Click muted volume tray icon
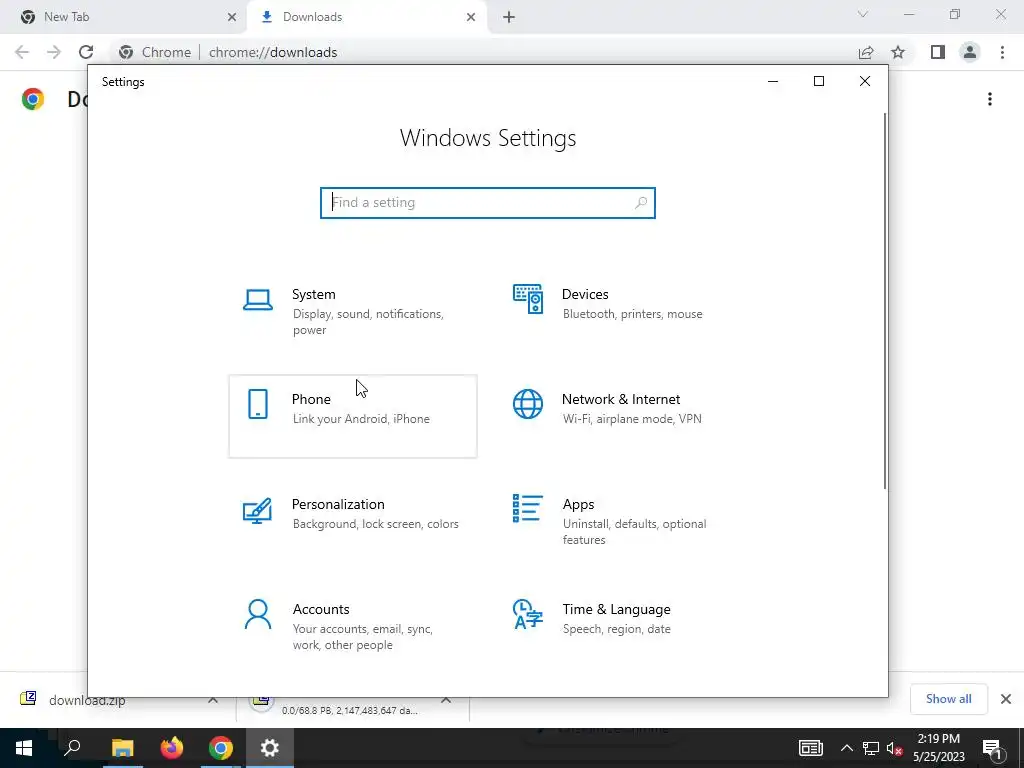Screen dimensions: 1024x768 click(894, 748)
